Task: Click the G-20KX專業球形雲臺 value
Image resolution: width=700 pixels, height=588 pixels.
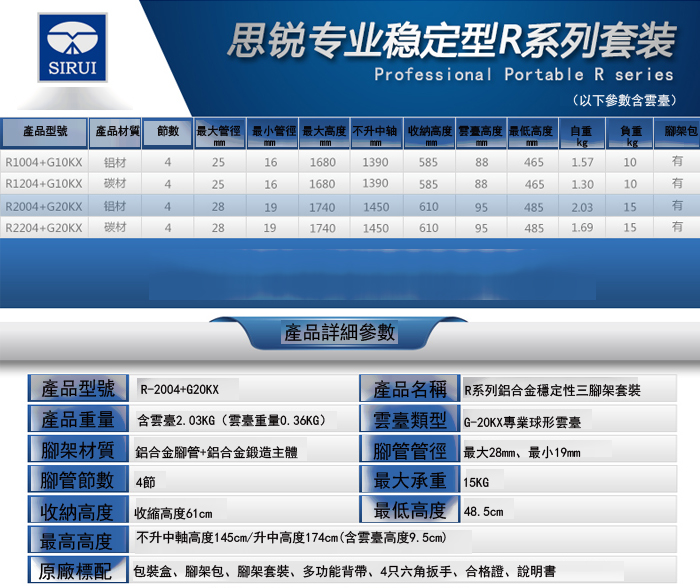Action: (x=522, y=422)
